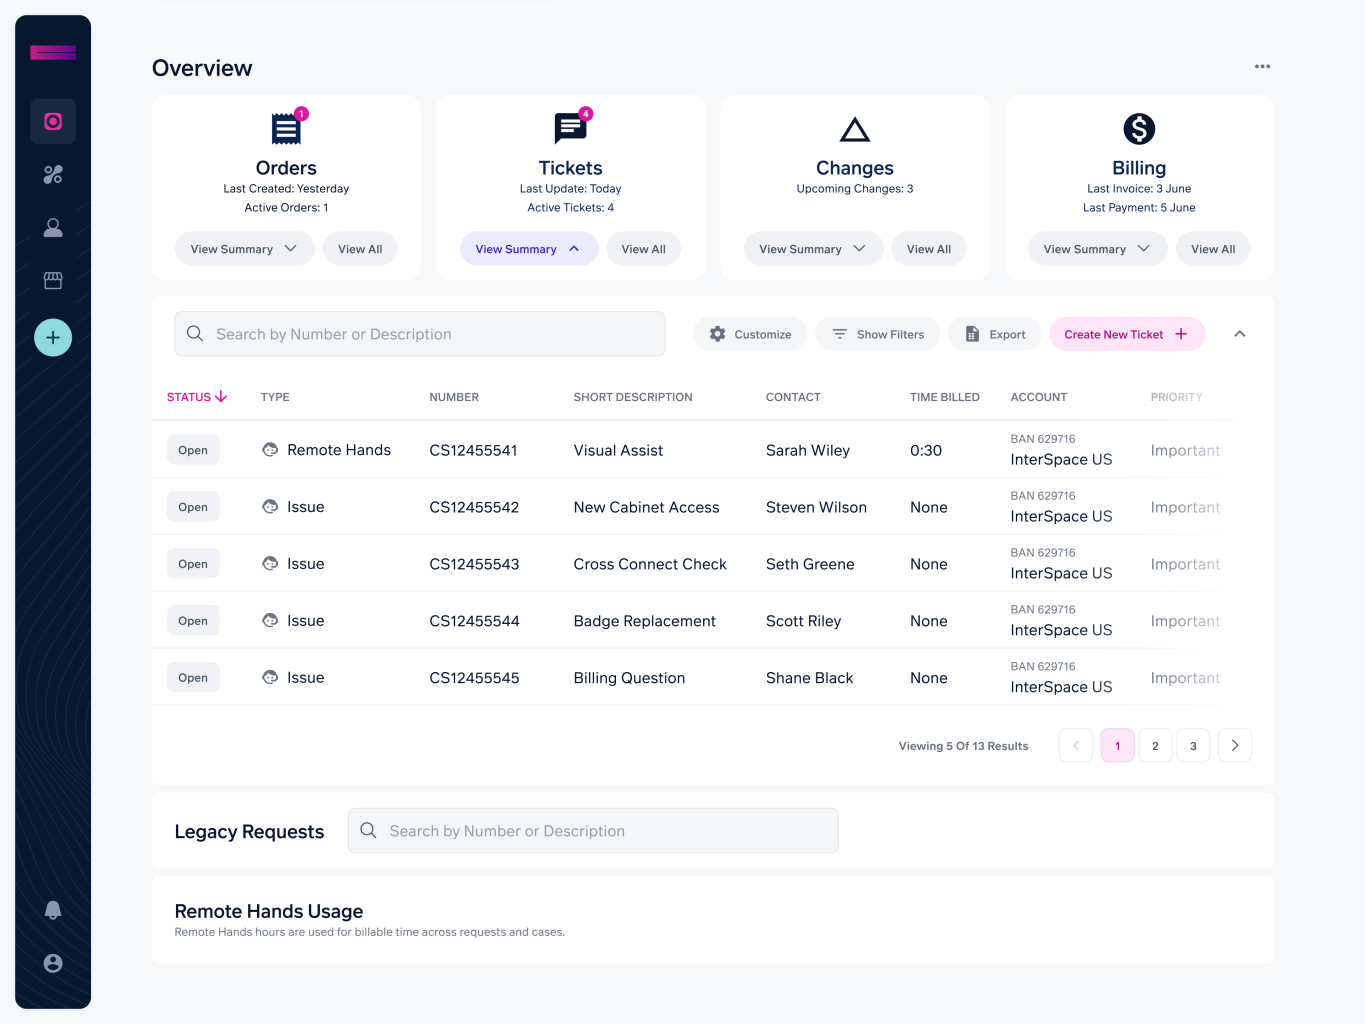Click NUMBER column header

click(454, 397)
